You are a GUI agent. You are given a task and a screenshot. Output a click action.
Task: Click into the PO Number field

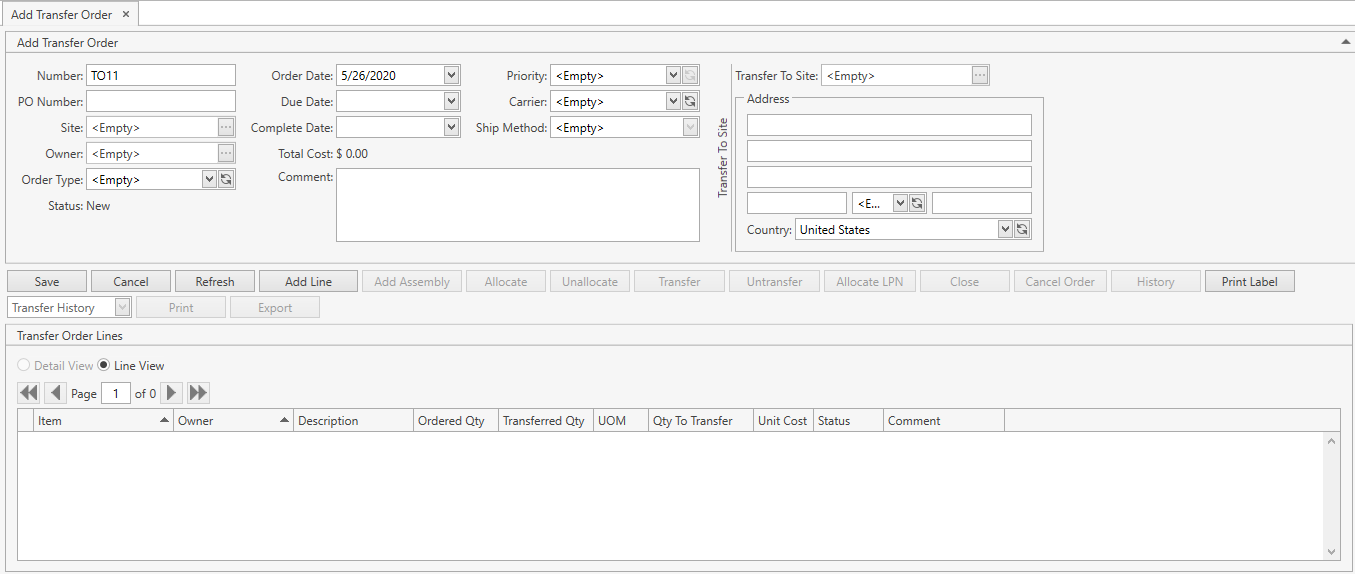point(161,101)
